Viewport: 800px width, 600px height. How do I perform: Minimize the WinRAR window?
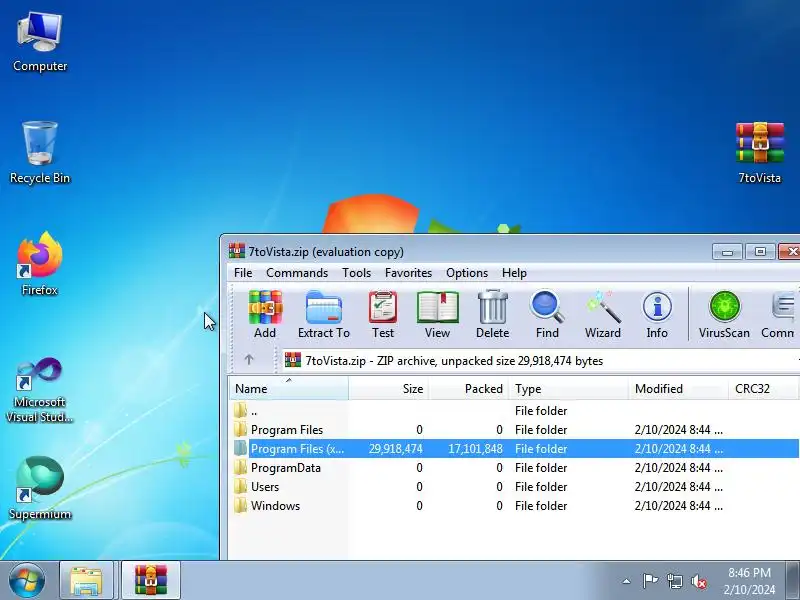click(727, 251)
